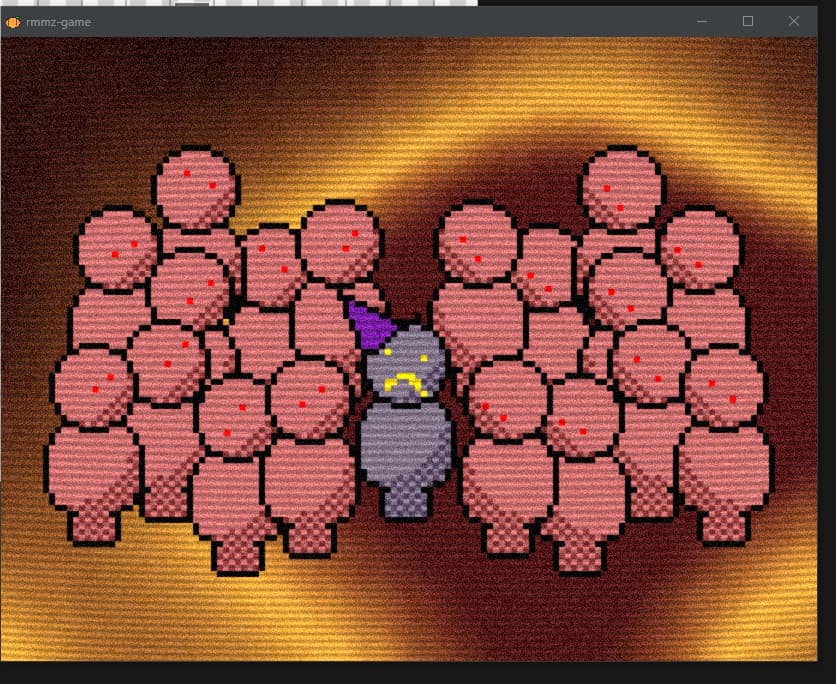Click the yellow frown mouth of gray character
836x684 pixels.
[x=402, y=382]
